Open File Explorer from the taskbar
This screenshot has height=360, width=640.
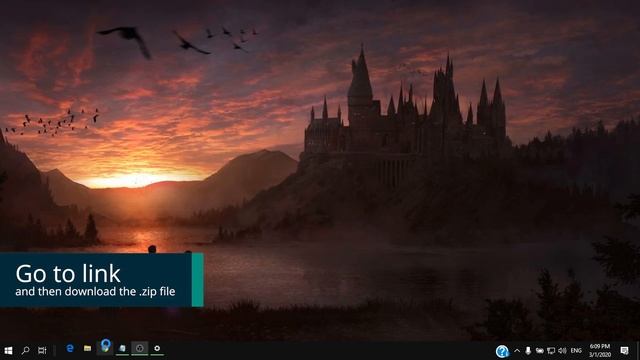click(x=87, y=349)
